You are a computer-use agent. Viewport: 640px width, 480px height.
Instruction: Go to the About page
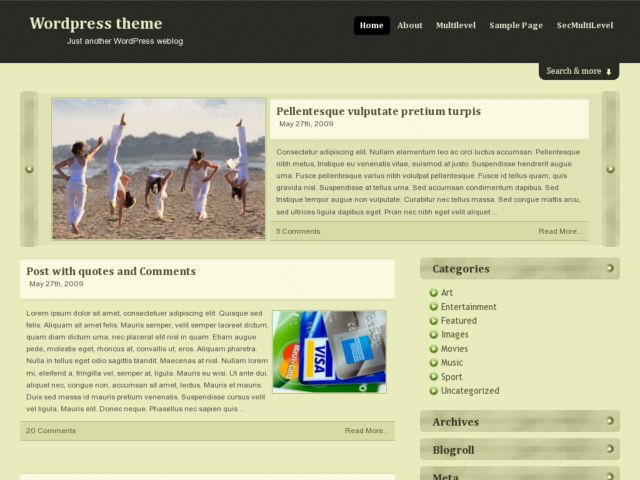tap(410, 25)
